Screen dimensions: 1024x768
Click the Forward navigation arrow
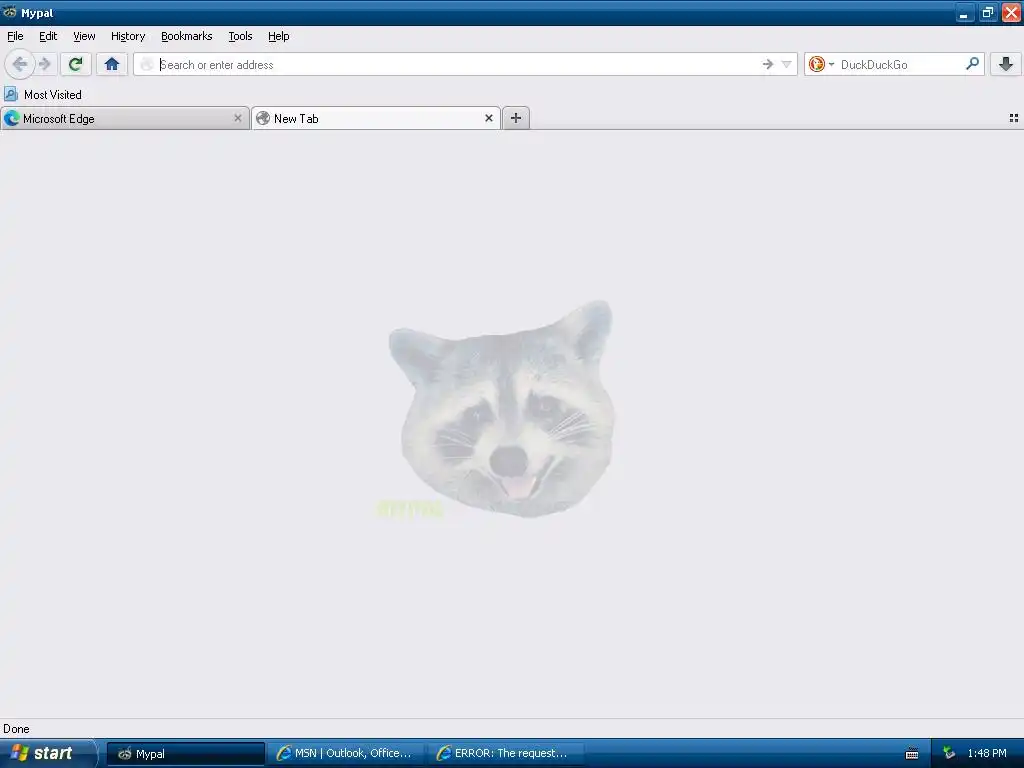[x=44, y=64]
